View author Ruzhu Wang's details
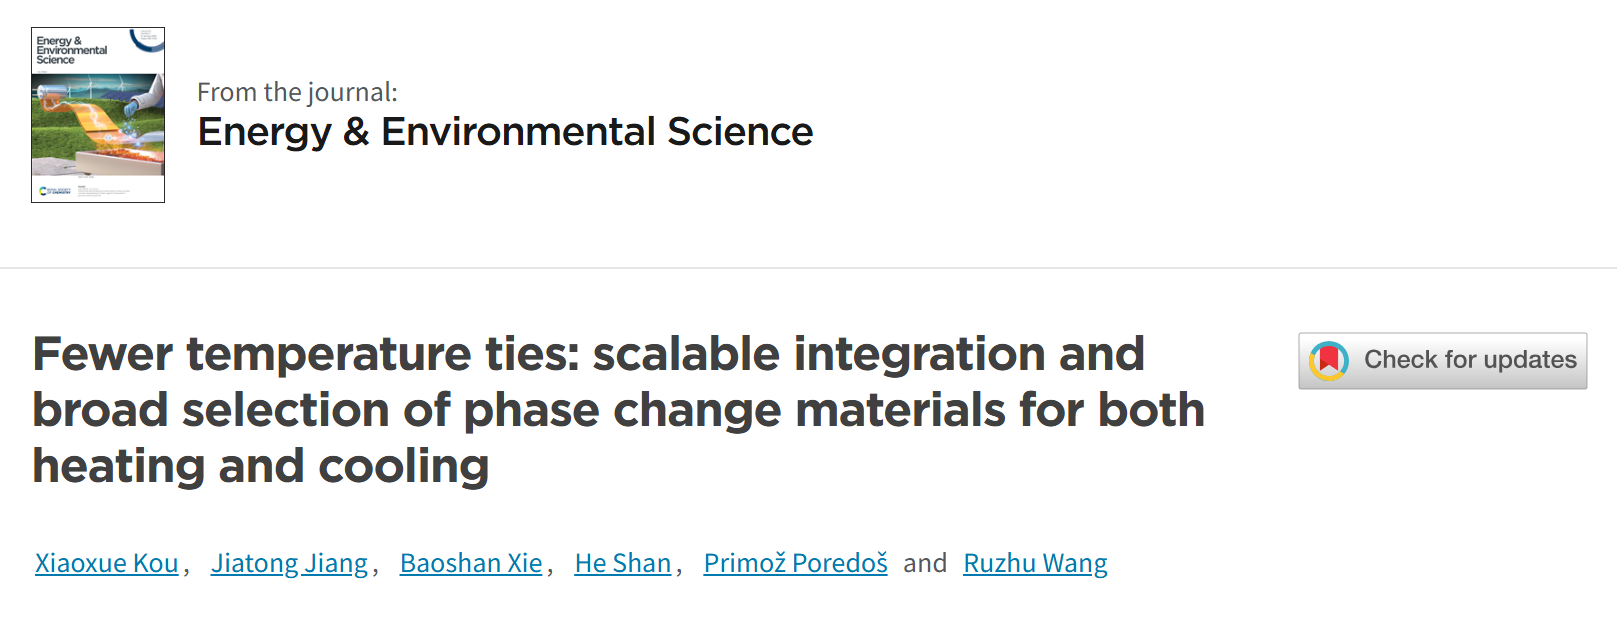Screen dimensions: 1617x641 point(1035,563)
